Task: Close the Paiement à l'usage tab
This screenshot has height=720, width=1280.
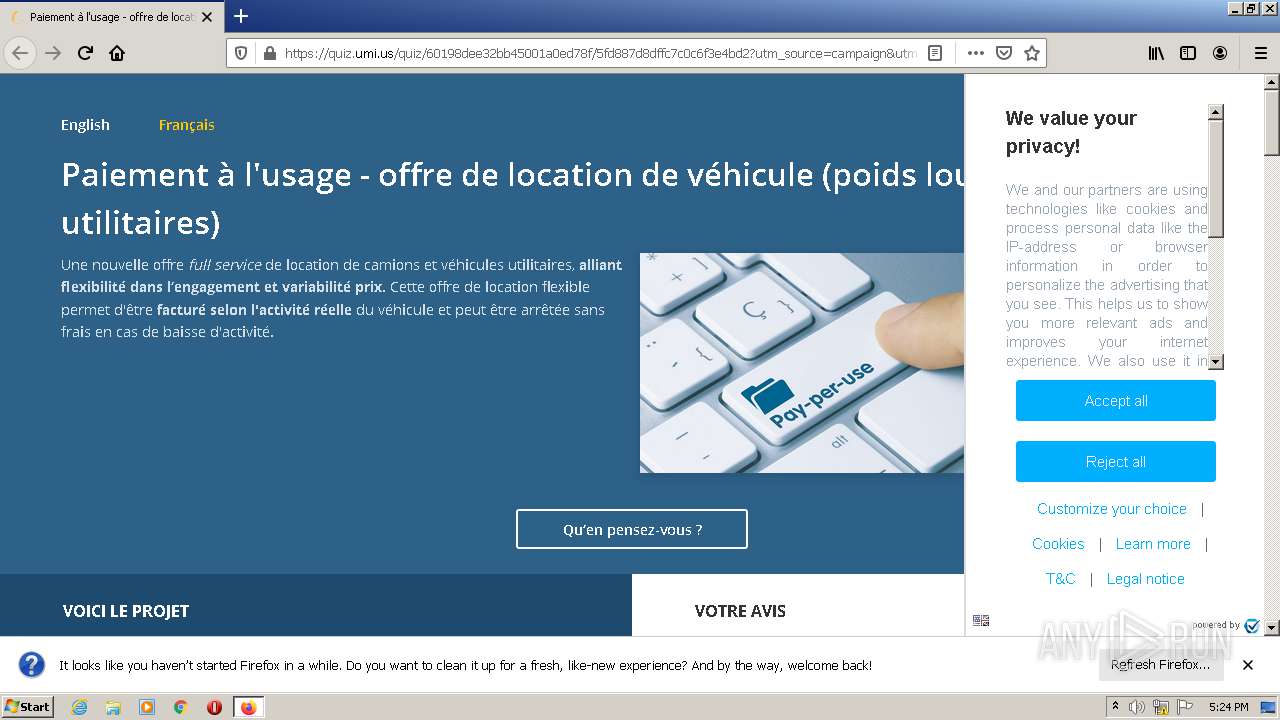Action: click(x=207, y=17)
